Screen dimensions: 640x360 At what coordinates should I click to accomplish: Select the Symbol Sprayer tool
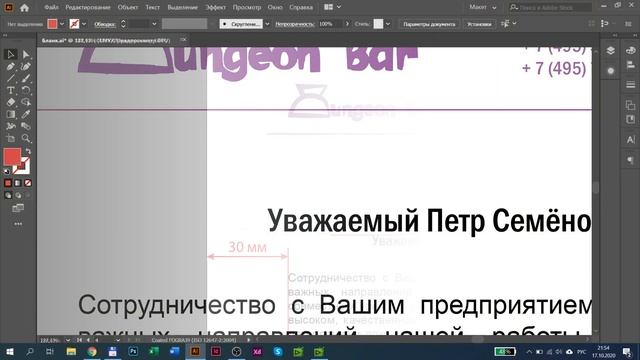coord(11,127)
